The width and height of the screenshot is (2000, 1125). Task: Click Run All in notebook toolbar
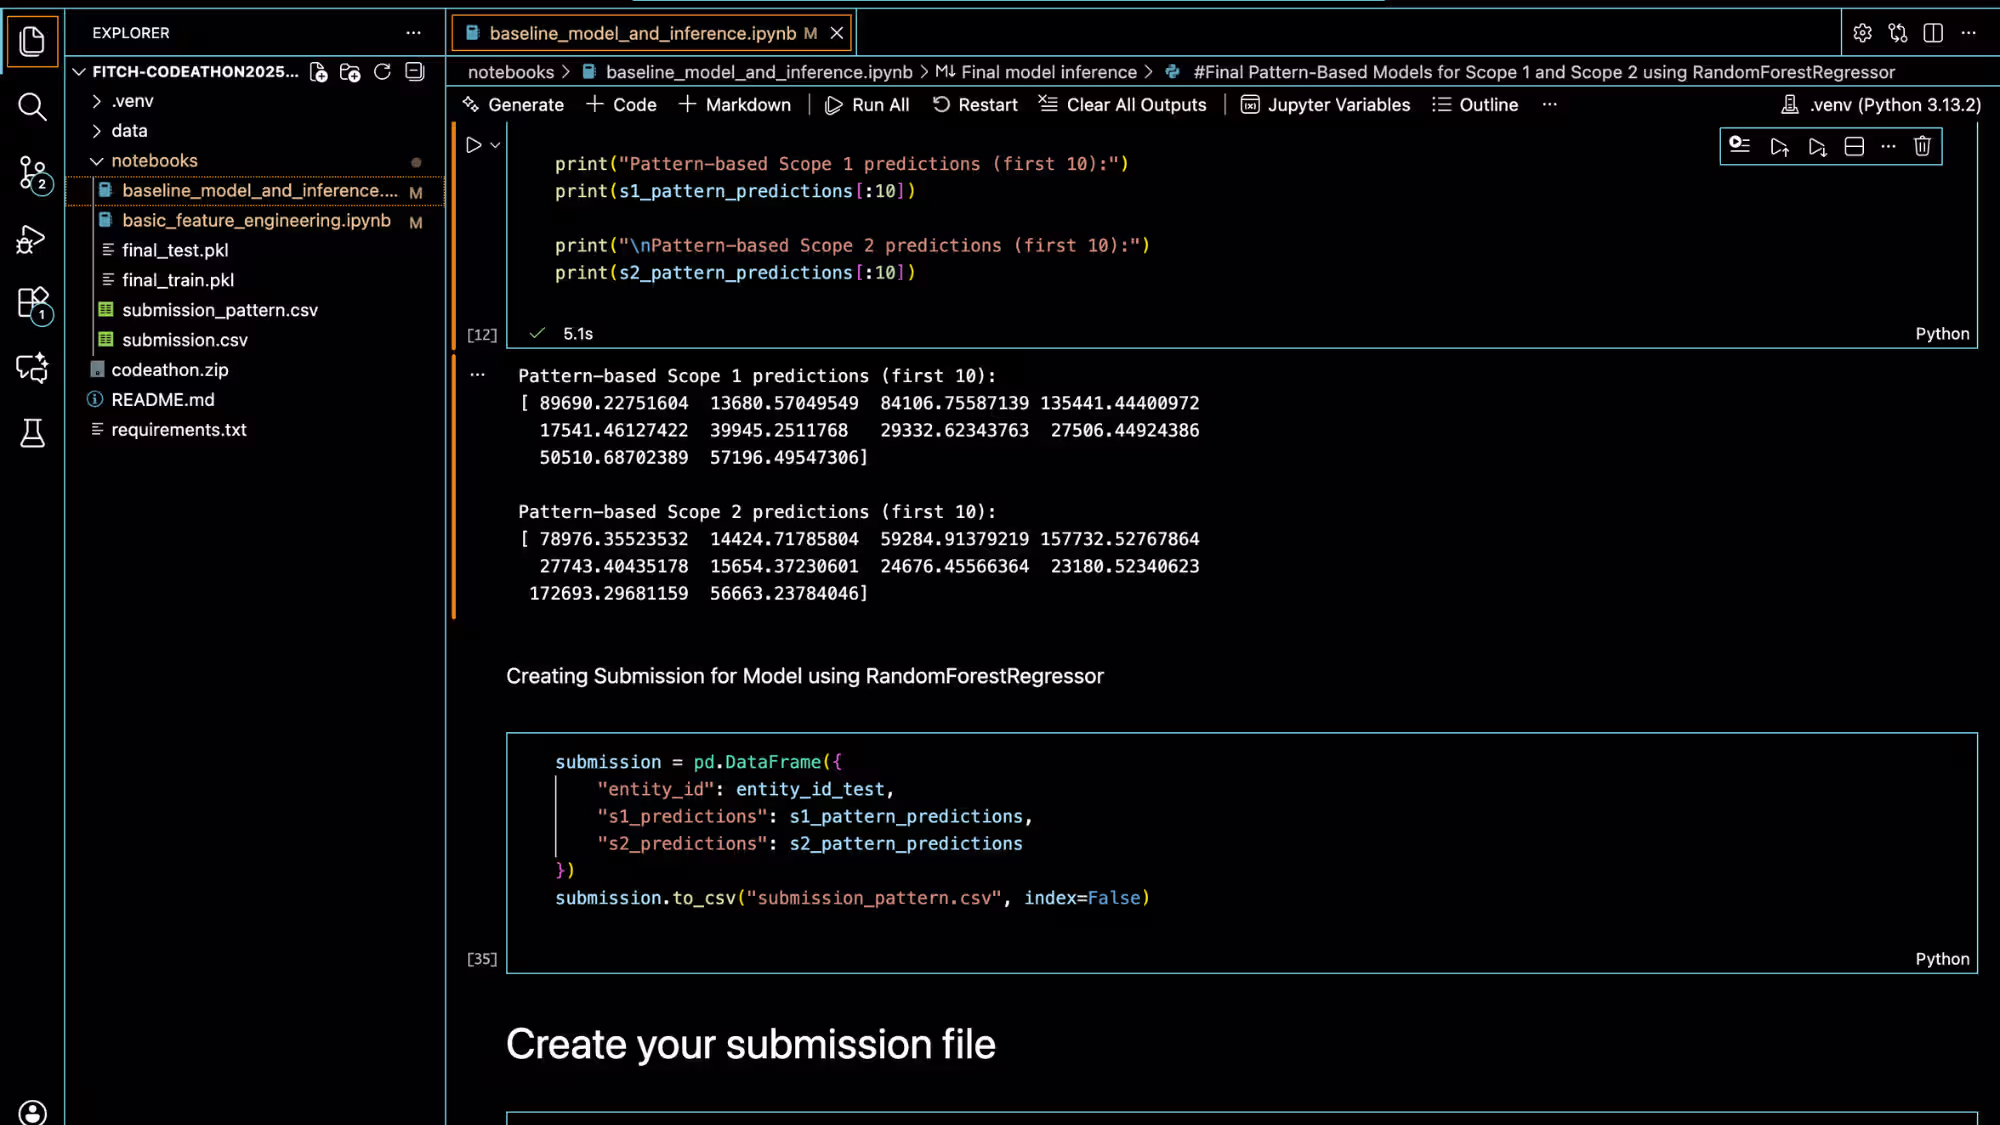click(x=867, y=105)
